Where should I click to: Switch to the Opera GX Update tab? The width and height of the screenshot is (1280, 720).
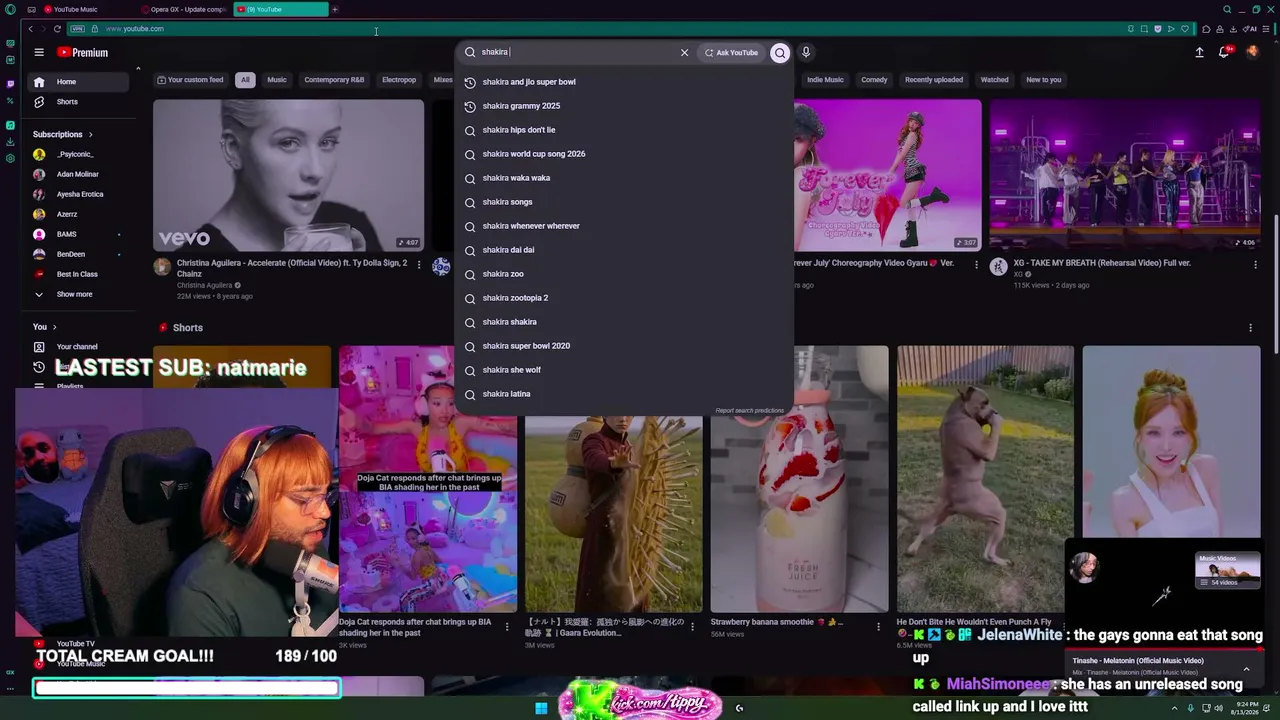186,9
